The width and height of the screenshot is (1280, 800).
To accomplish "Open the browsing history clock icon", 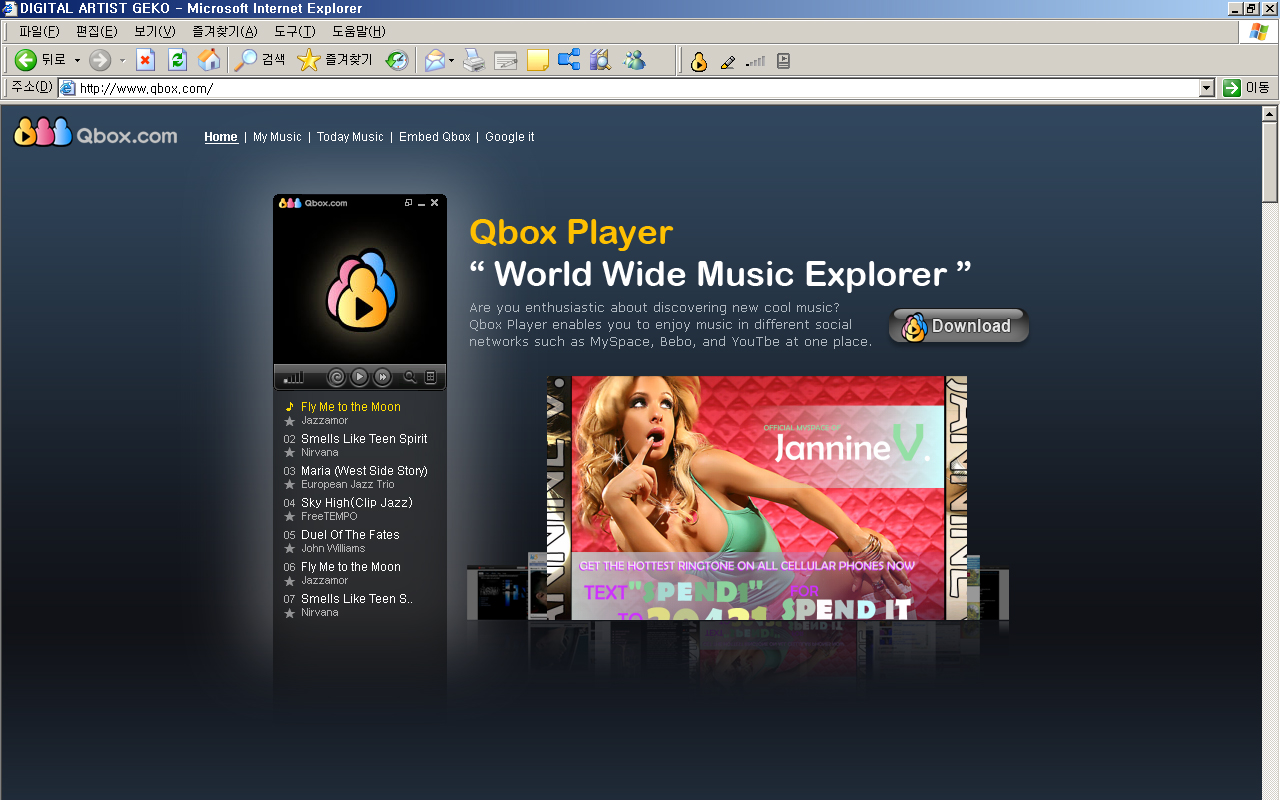I will 397,60.
